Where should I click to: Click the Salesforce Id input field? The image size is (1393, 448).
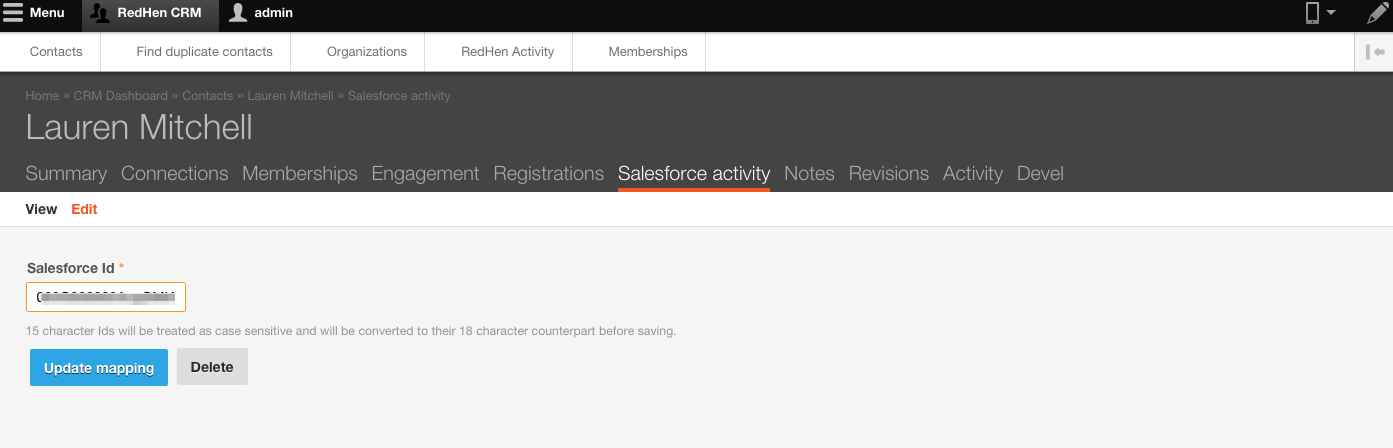(106, 297)
